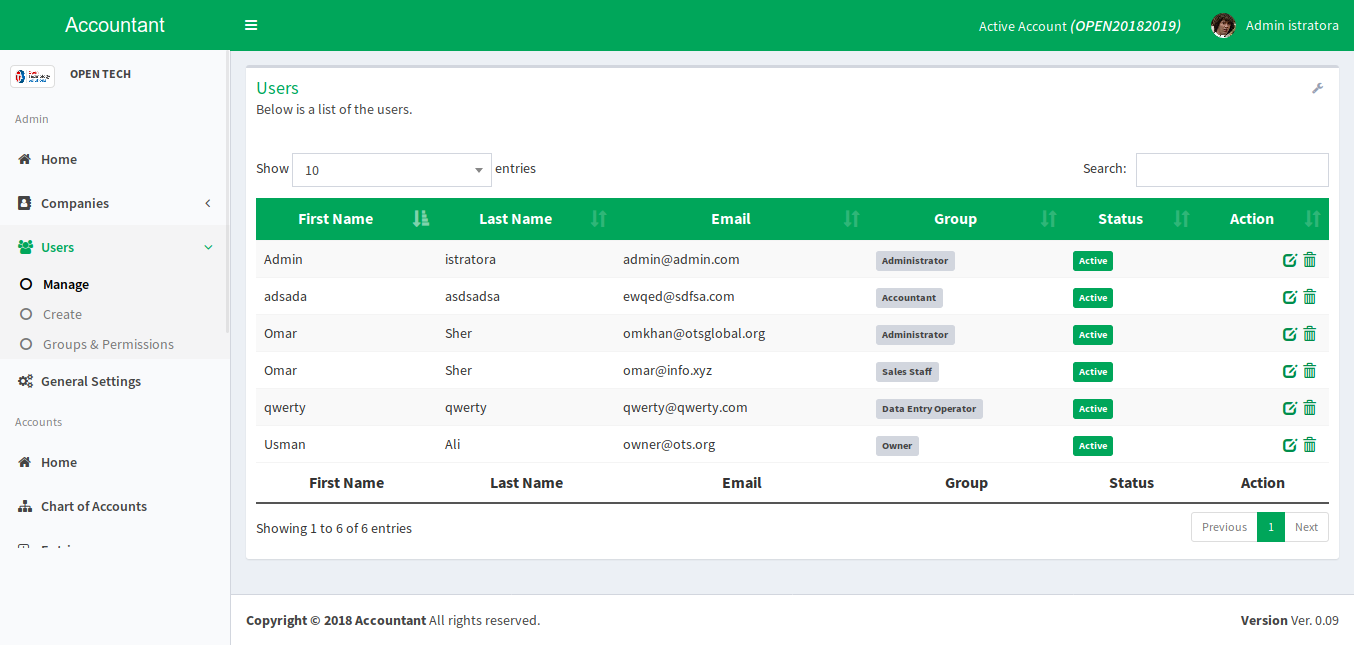This screenshot has width=1354, height=645.
Task: Click the email omar@info.xyz
Action: coord(667,370)
